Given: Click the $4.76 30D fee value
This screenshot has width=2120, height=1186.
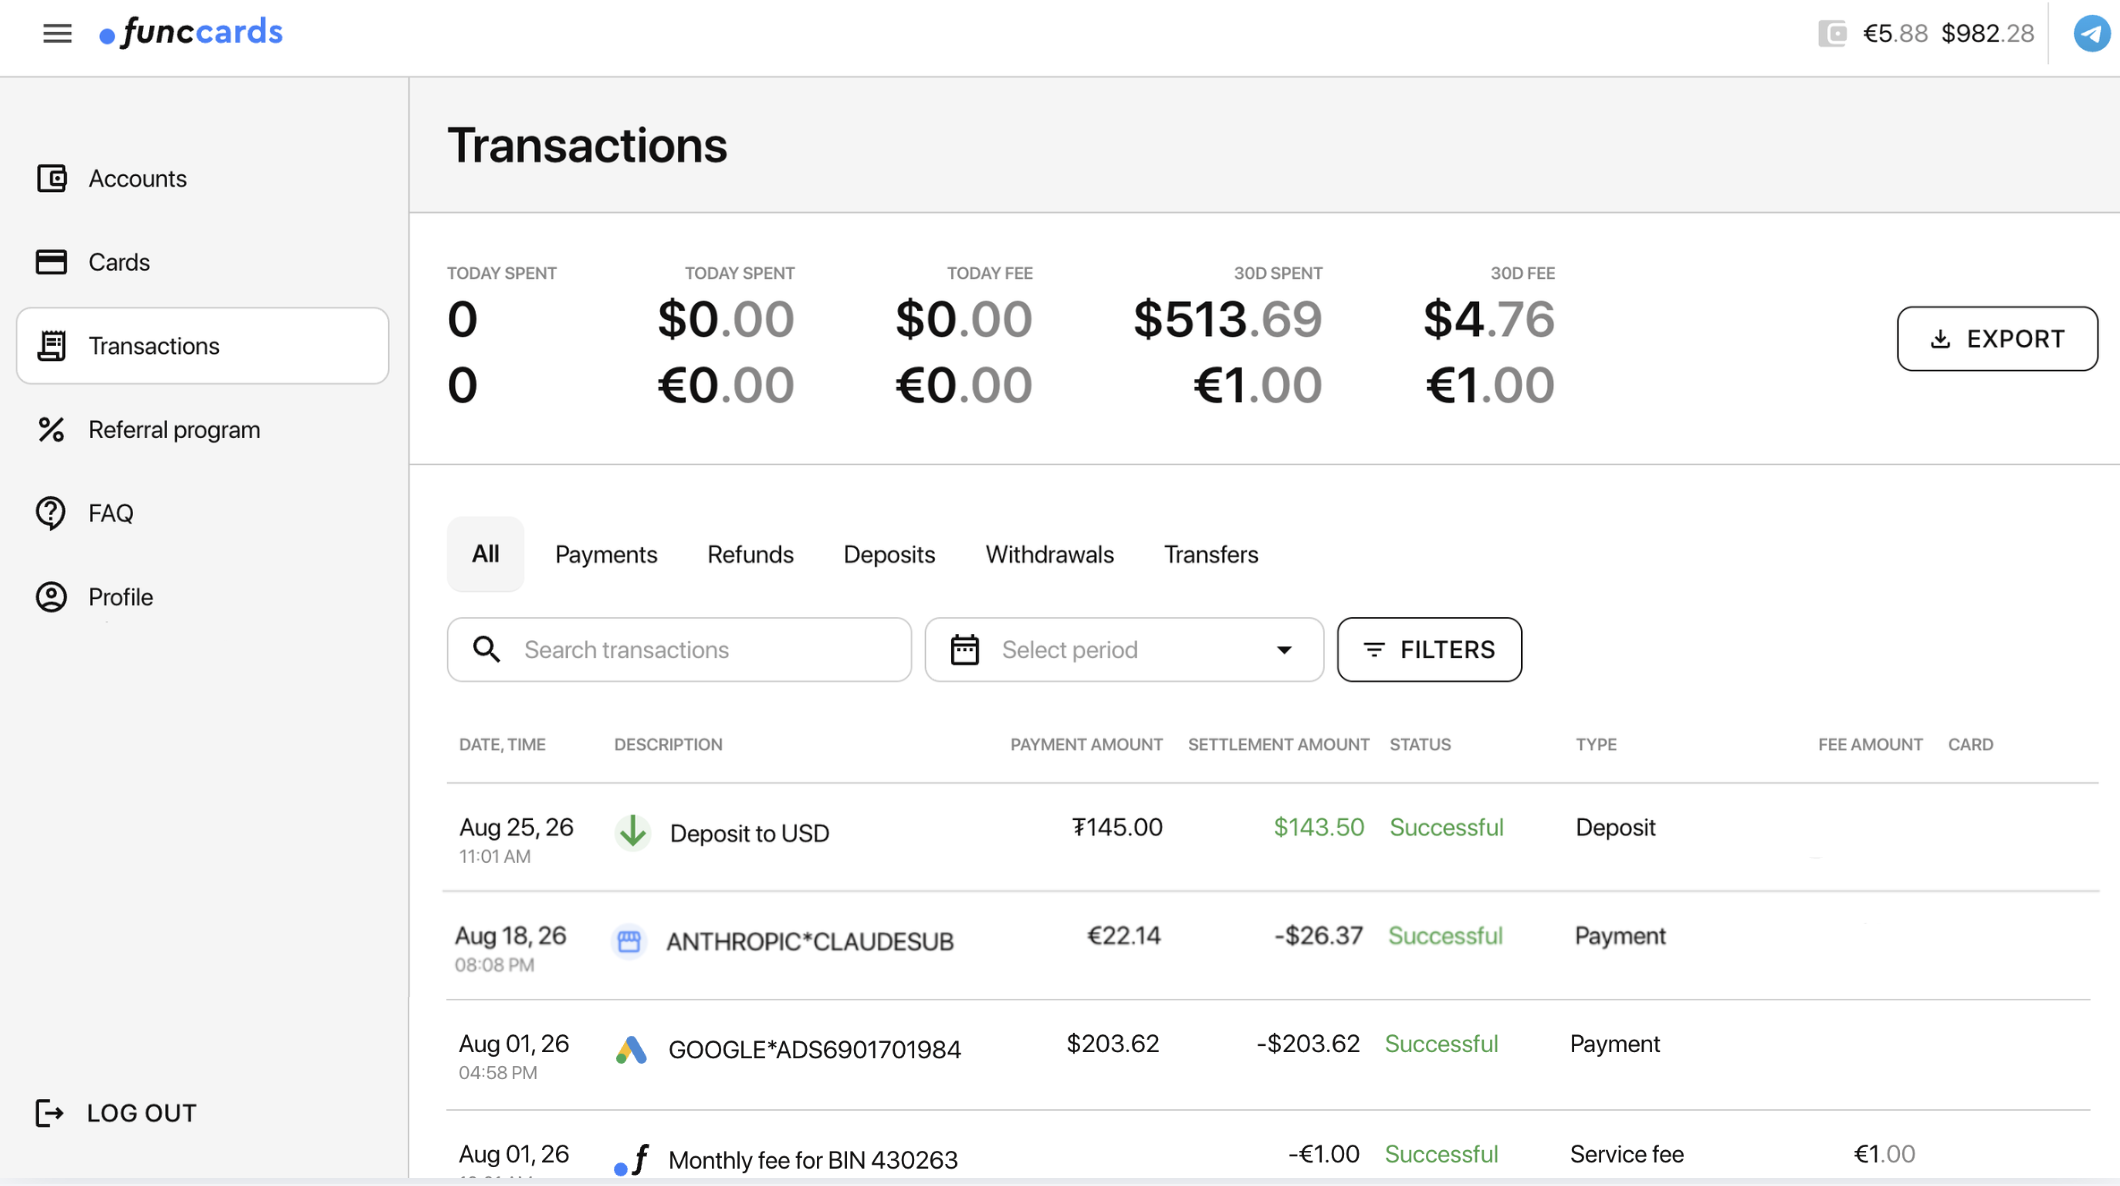Looking at the screenshot, I should click(1489, 320).
